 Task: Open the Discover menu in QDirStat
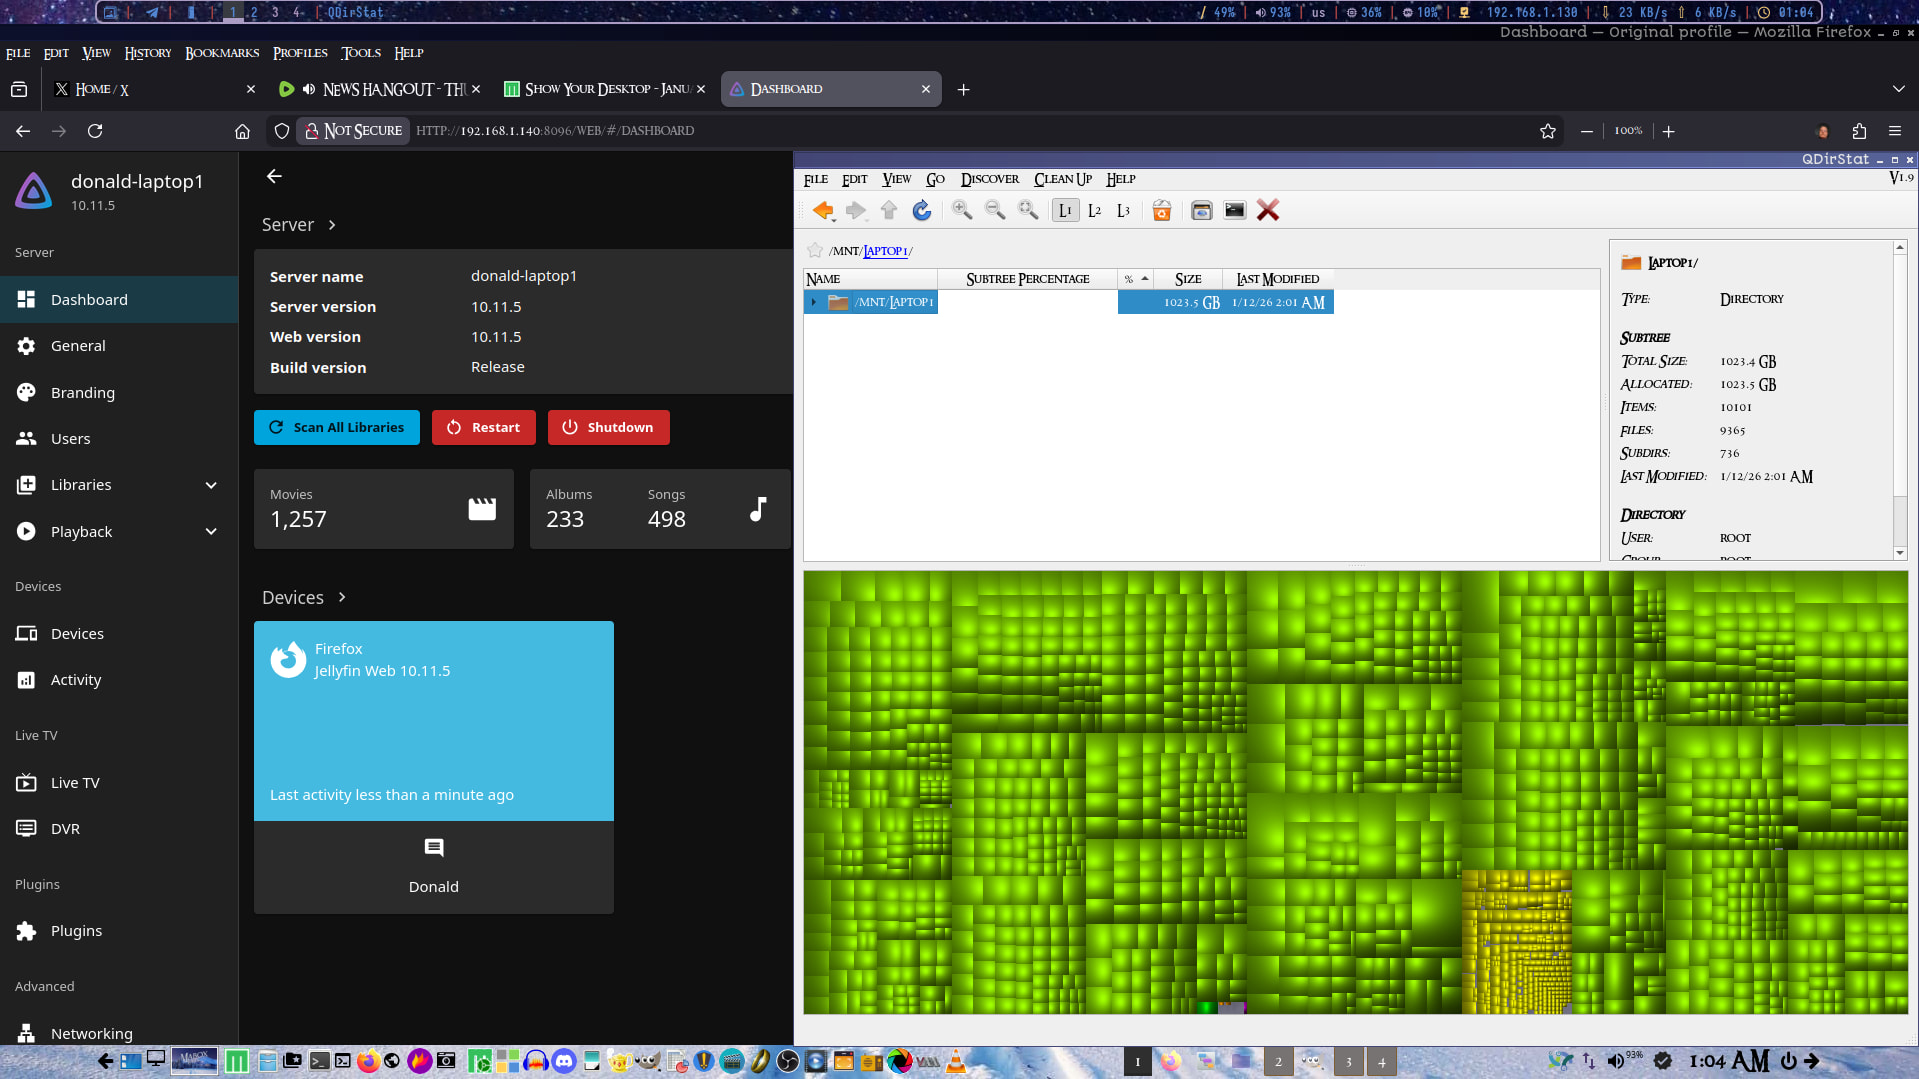point(989,179)
